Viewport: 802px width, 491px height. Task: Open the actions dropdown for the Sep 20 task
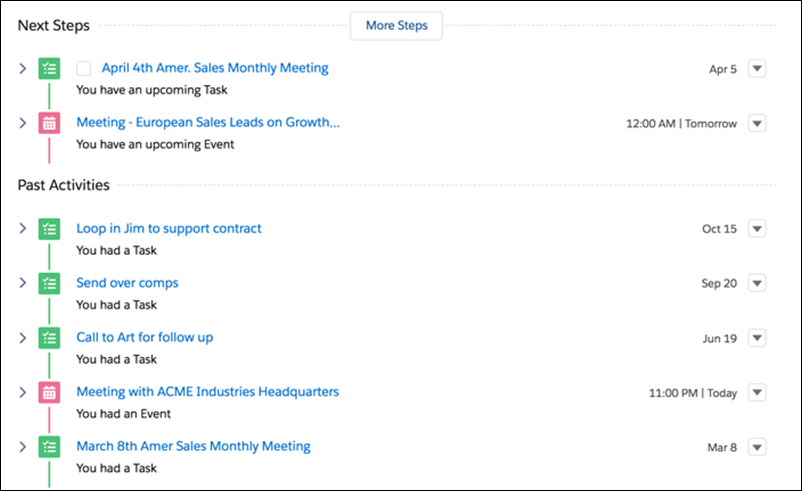[x=757, y=283]
